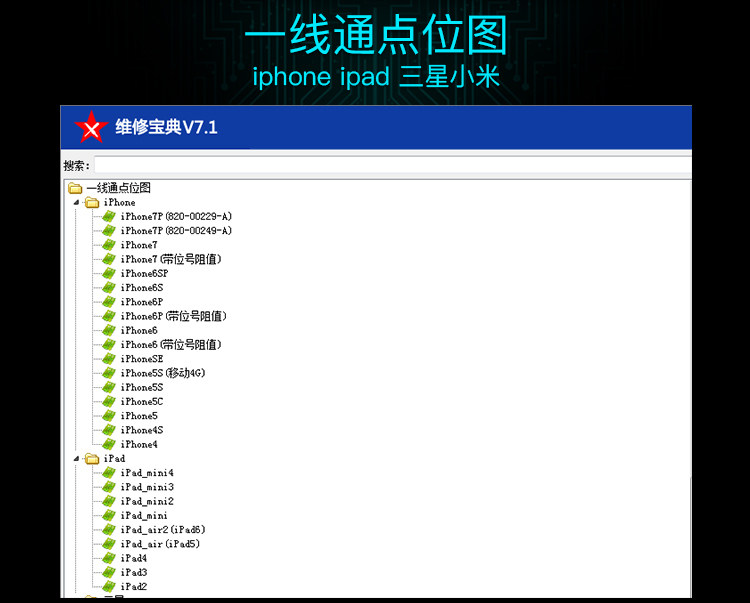This screenshot has width=750, height=603.
Task: Click board icon for iPhone5S (移动4G)
Action: pyautogui.click(x=109, y=373)
